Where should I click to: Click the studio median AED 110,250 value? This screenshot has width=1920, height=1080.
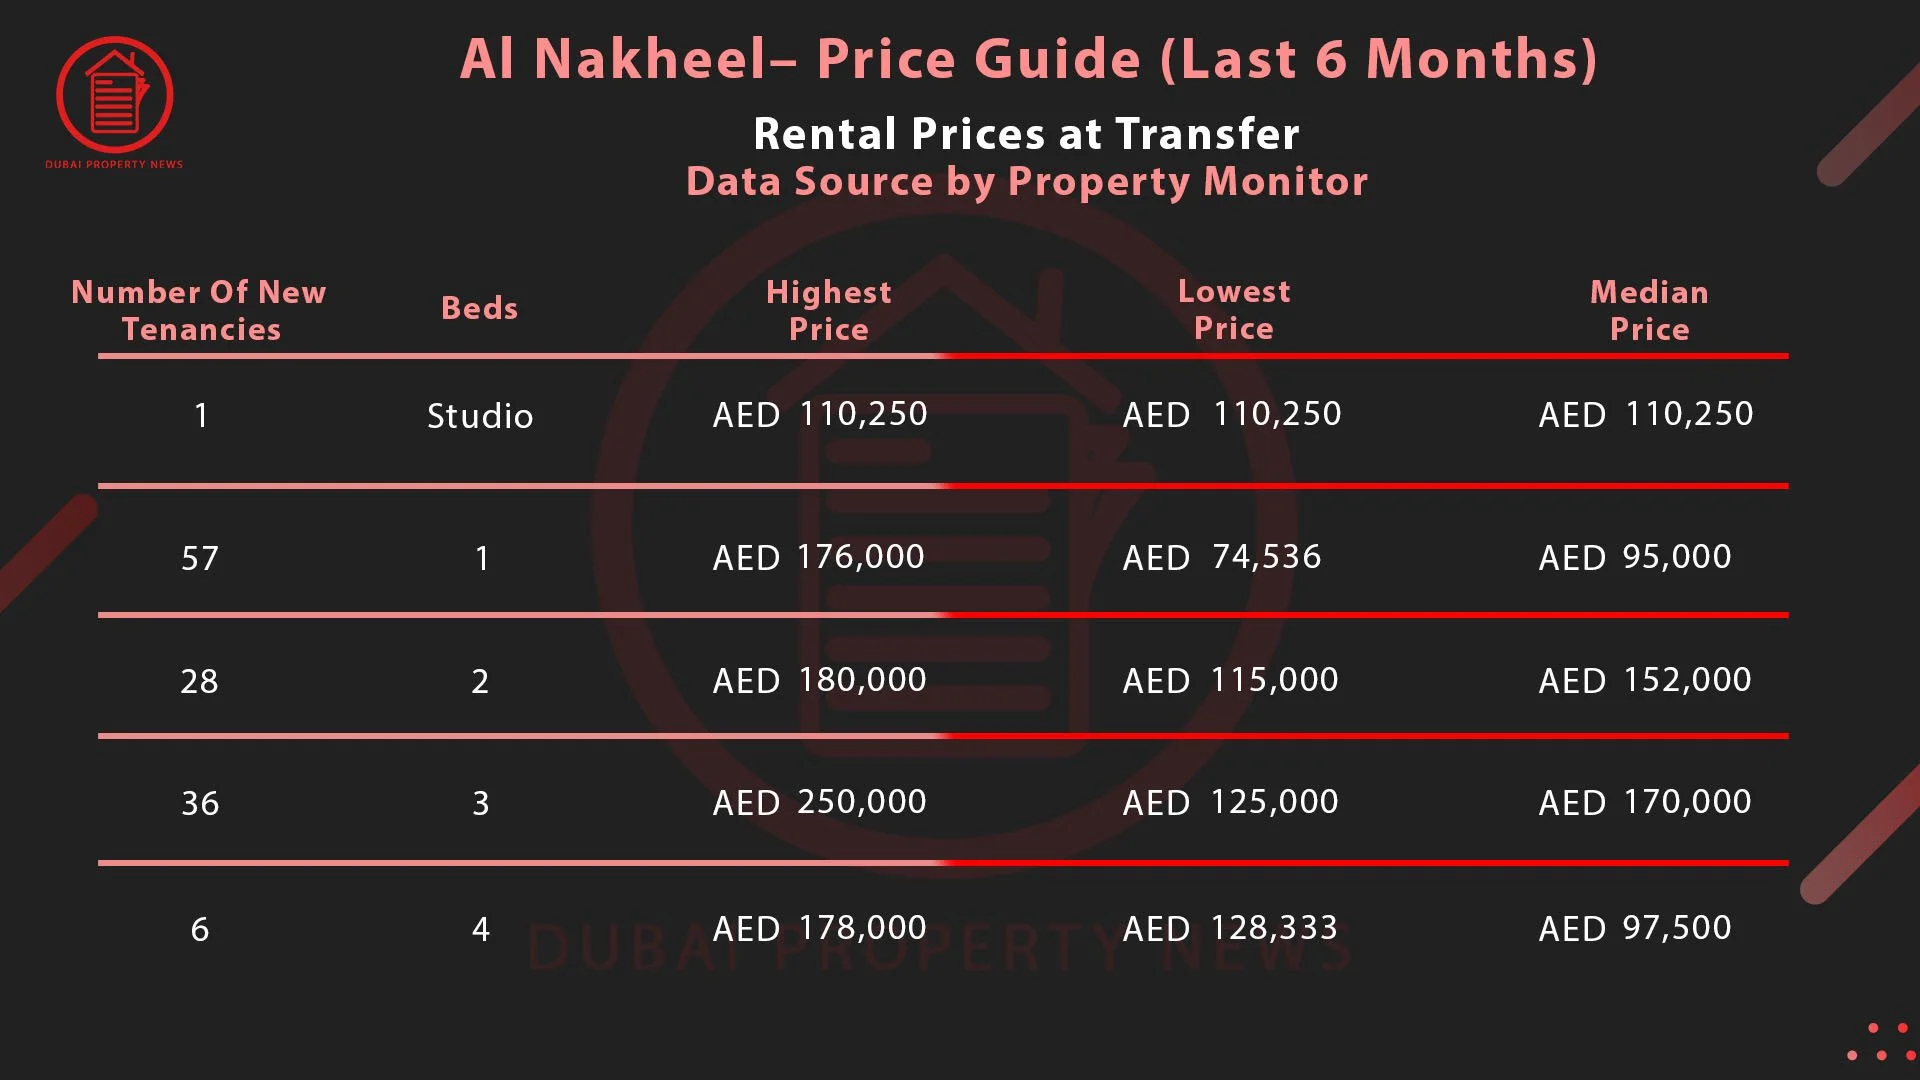tap(1646, 414)
